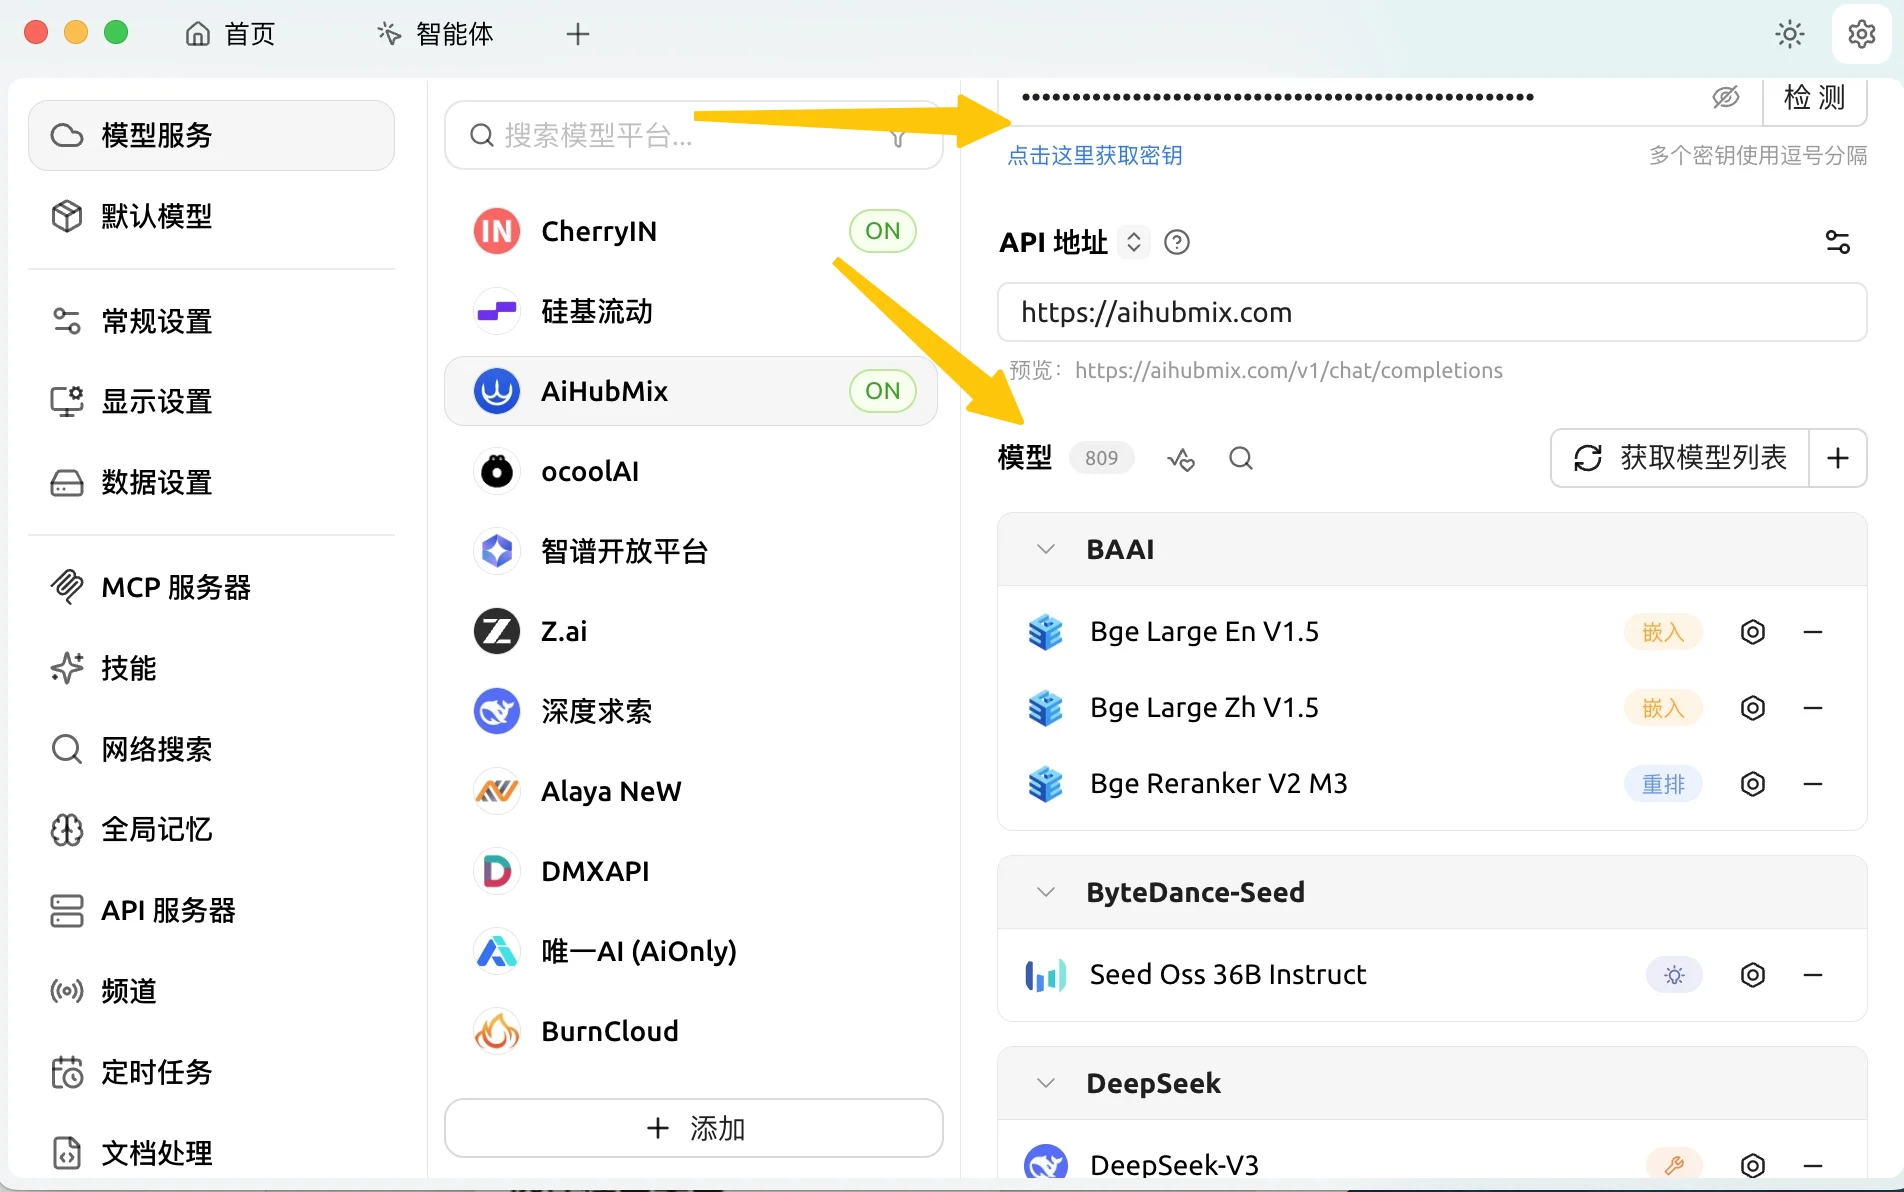1904x1192 pixels.
Task: Open API address advanced settings sliders icon
Action: (x=1838, y=242)
